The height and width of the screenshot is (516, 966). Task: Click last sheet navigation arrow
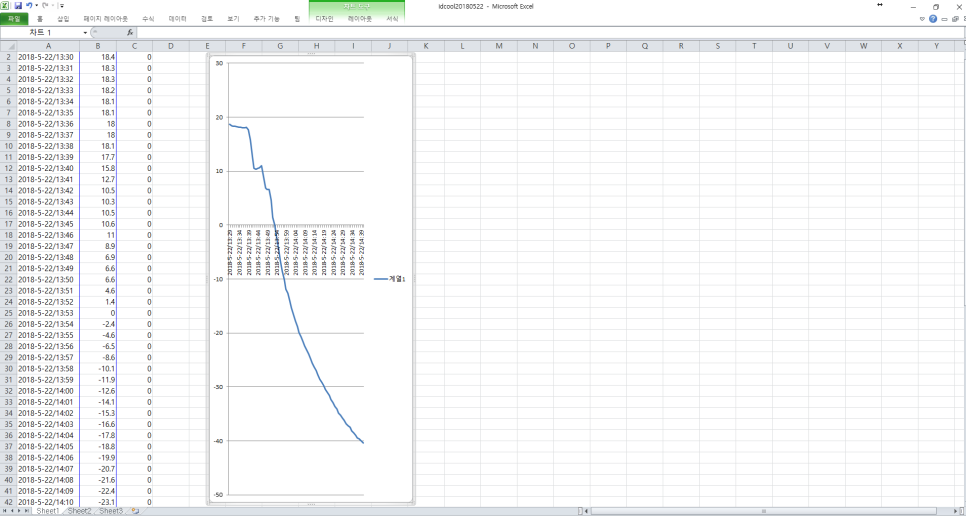pyautogui.click(x=27, y=511)
